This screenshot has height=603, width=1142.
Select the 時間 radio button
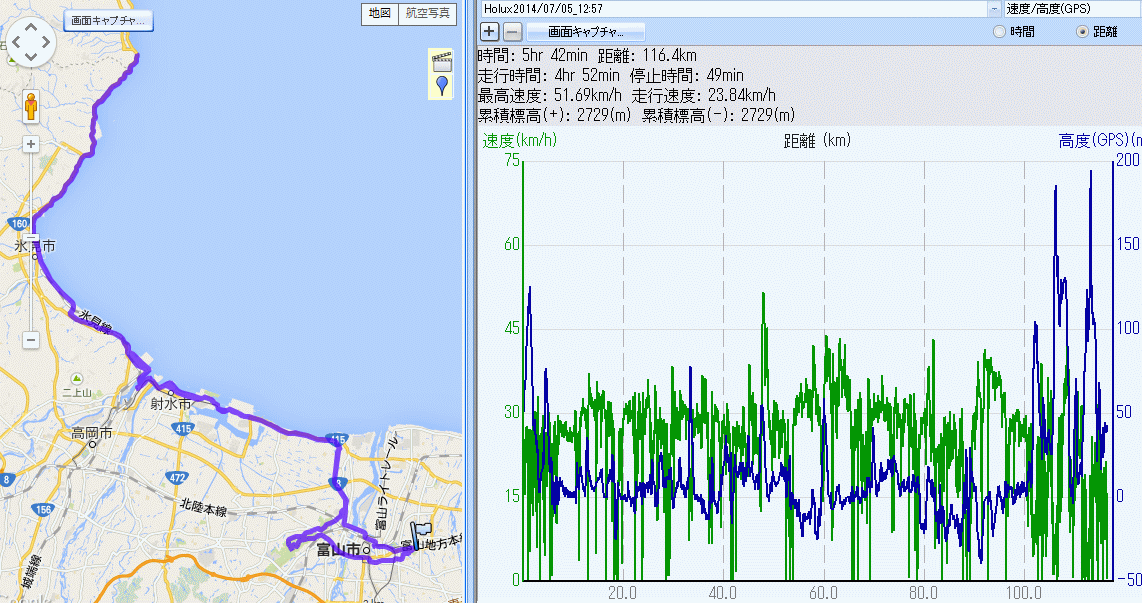click(1000, 32)
